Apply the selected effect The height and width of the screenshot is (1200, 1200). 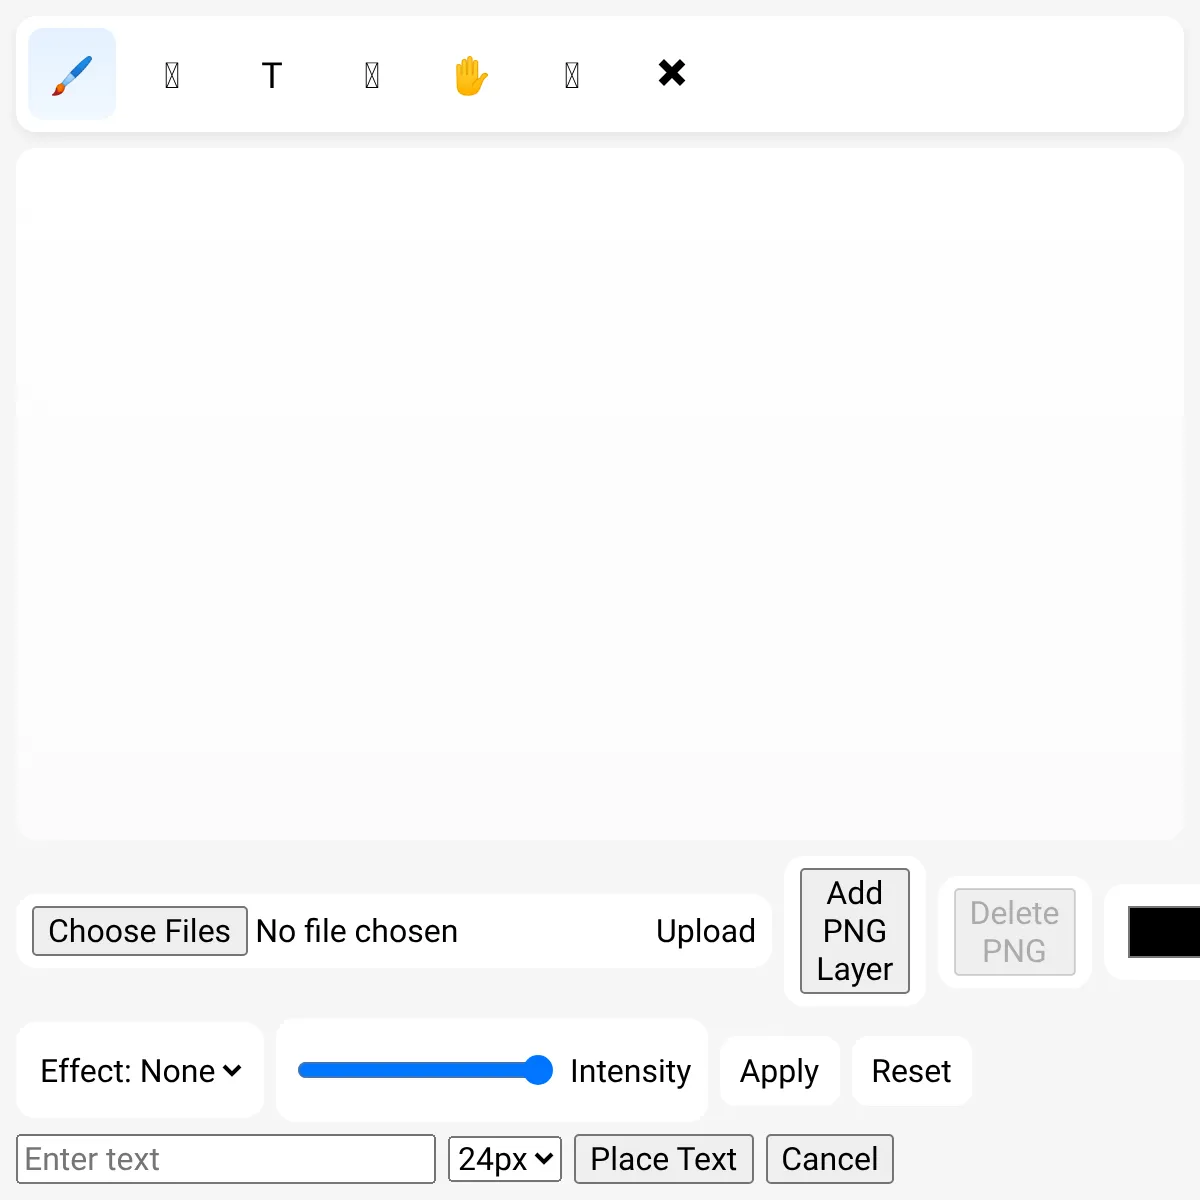(x=780, y=1071)
